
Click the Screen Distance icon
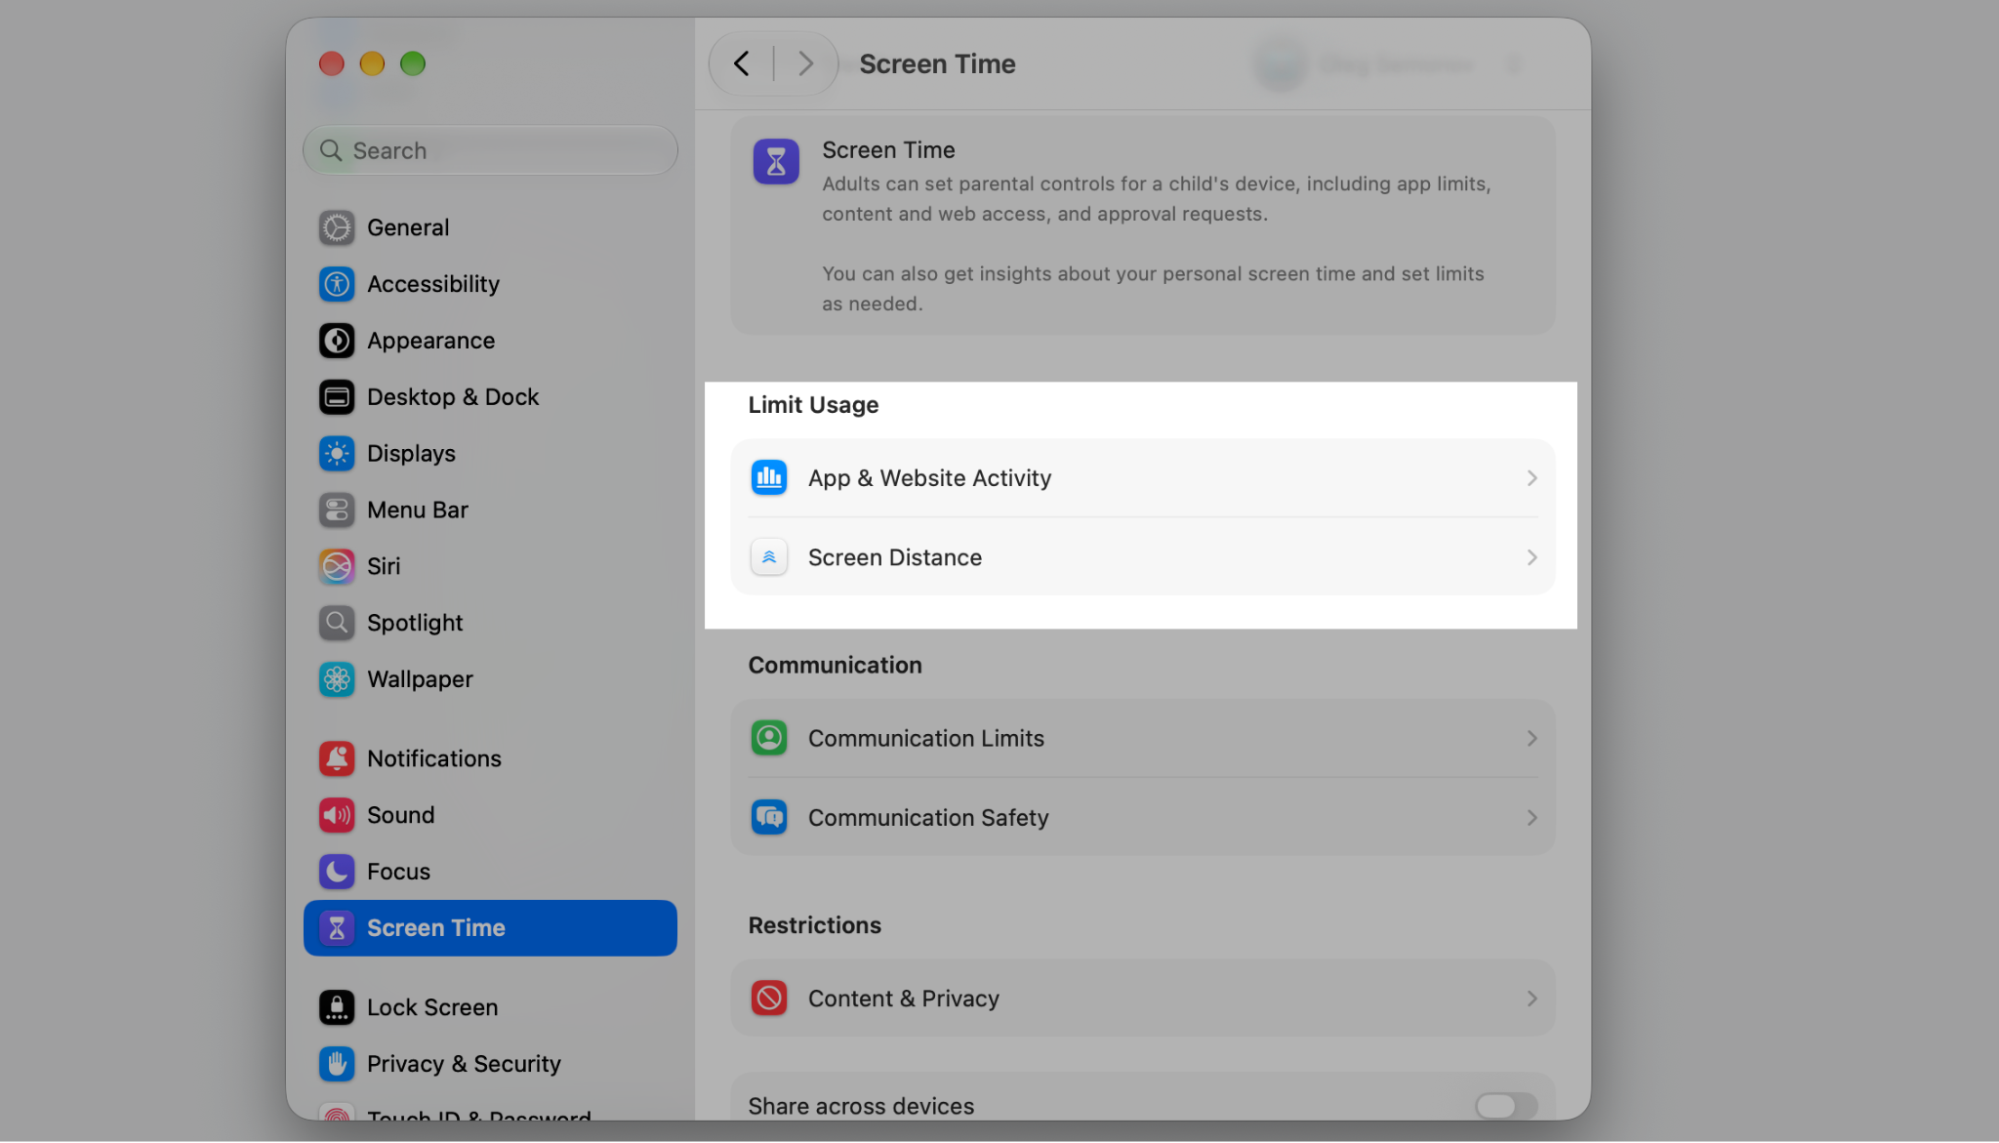[x=769, y=557]
